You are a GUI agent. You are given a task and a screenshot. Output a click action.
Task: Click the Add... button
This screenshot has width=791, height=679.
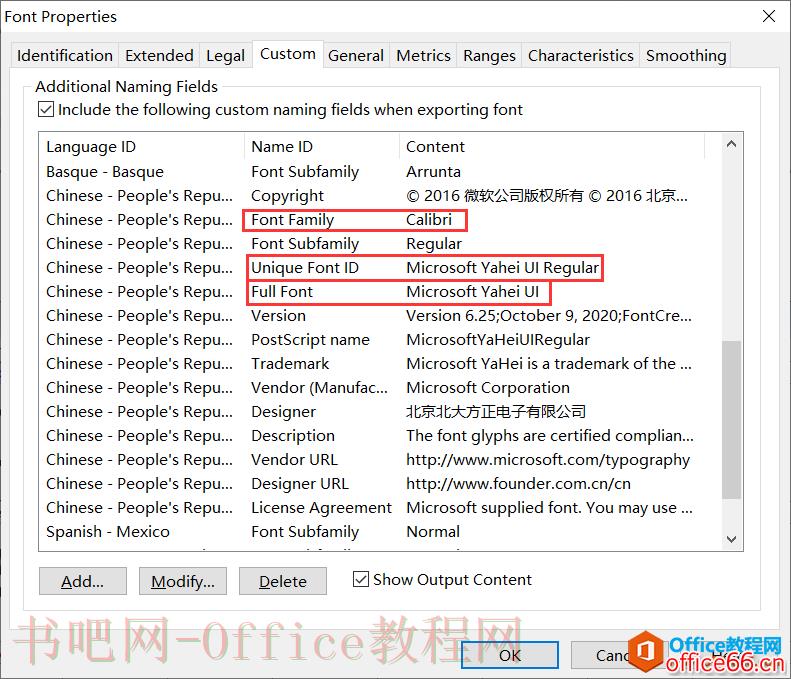click(x=83, y=581)
